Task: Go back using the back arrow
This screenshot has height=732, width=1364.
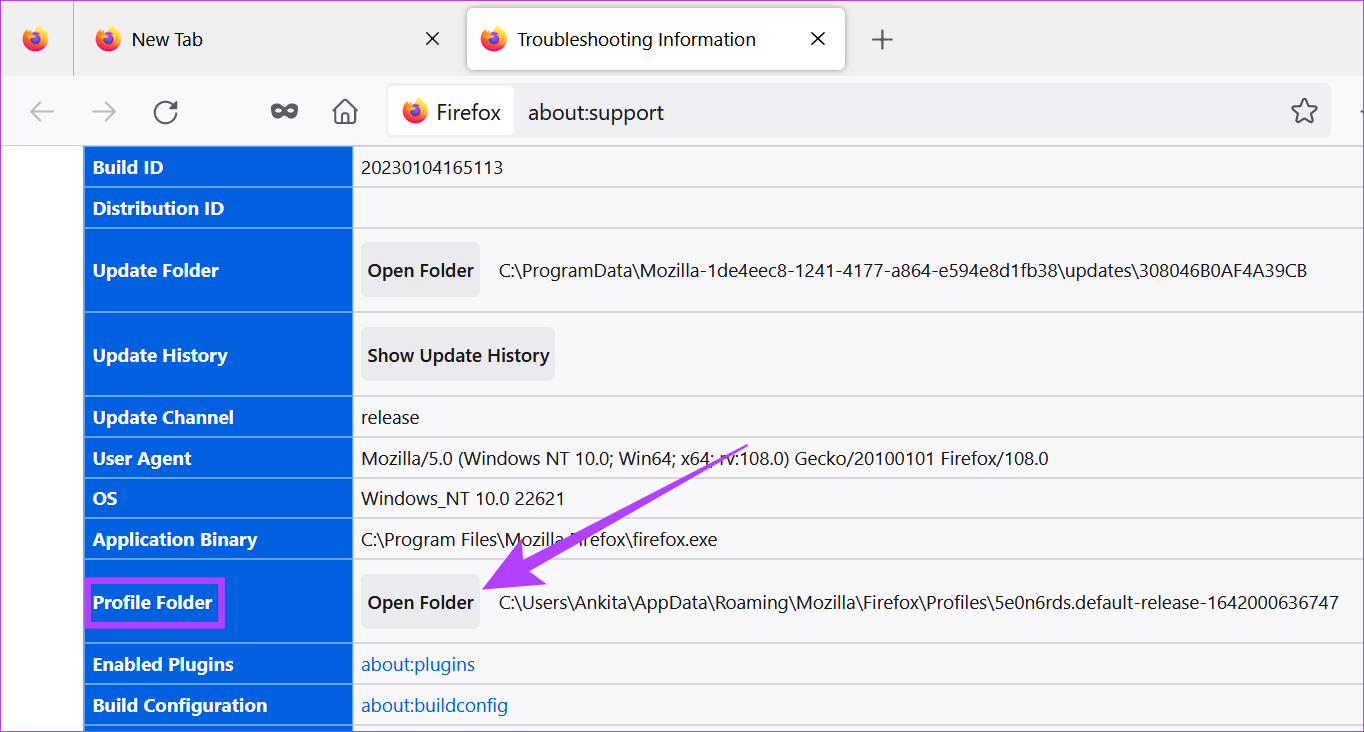Action: pyautogui.click(x=42, y=111)
